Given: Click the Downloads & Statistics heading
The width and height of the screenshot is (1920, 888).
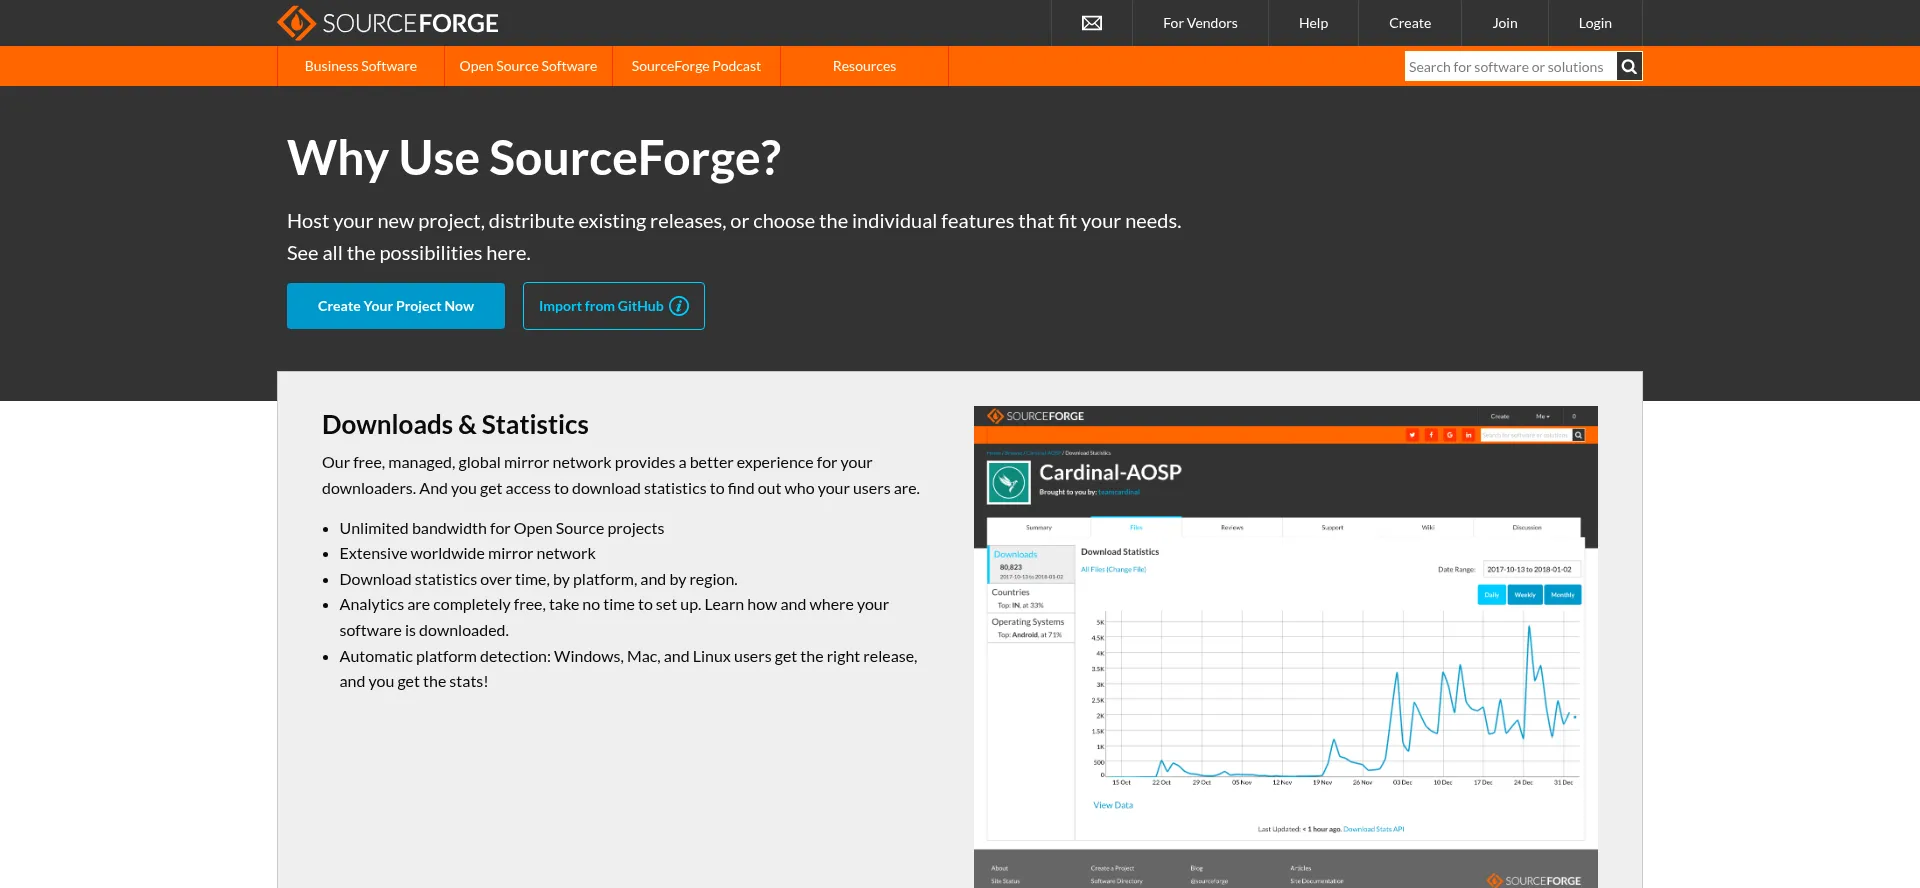Looking at the screenshot, I should click(x=455, y=425).
